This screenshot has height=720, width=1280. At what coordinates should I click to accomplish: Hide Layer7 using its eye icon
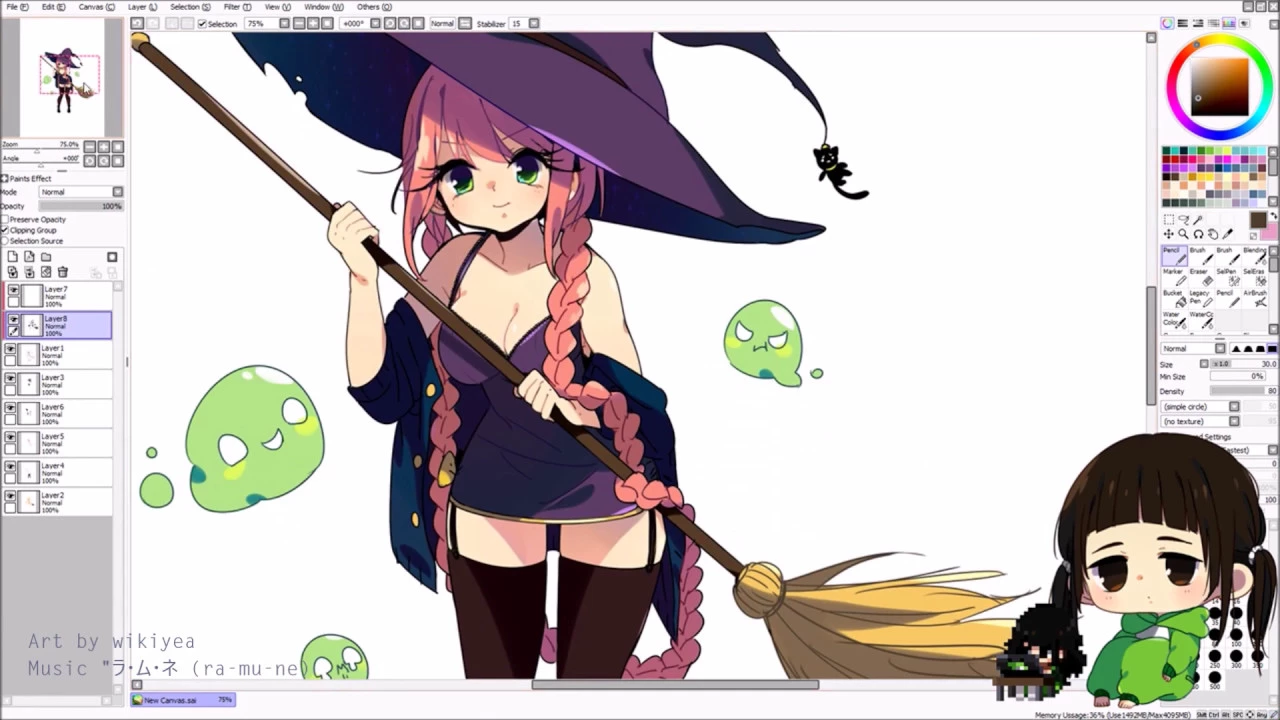13,290
